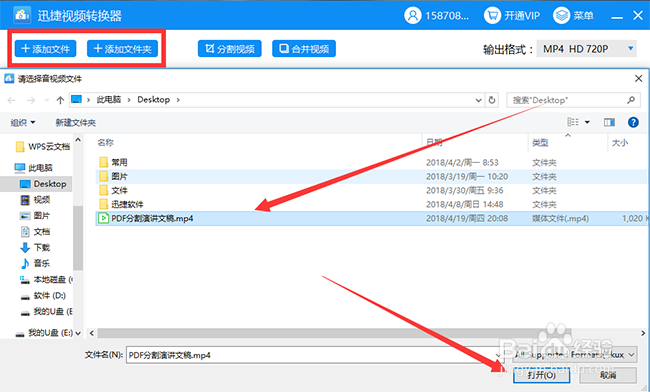Click date 2018/4/19/周四 20:08
Screen dimensions: 650x392
pos(467,218)
